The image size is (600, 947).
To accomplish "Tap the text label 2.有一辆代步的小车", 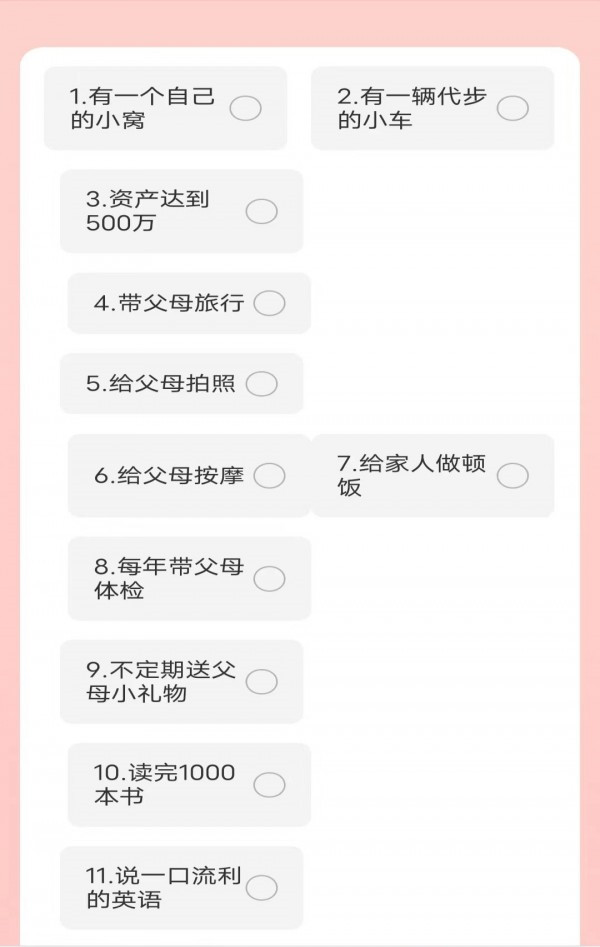I will [x=411, y=108].
